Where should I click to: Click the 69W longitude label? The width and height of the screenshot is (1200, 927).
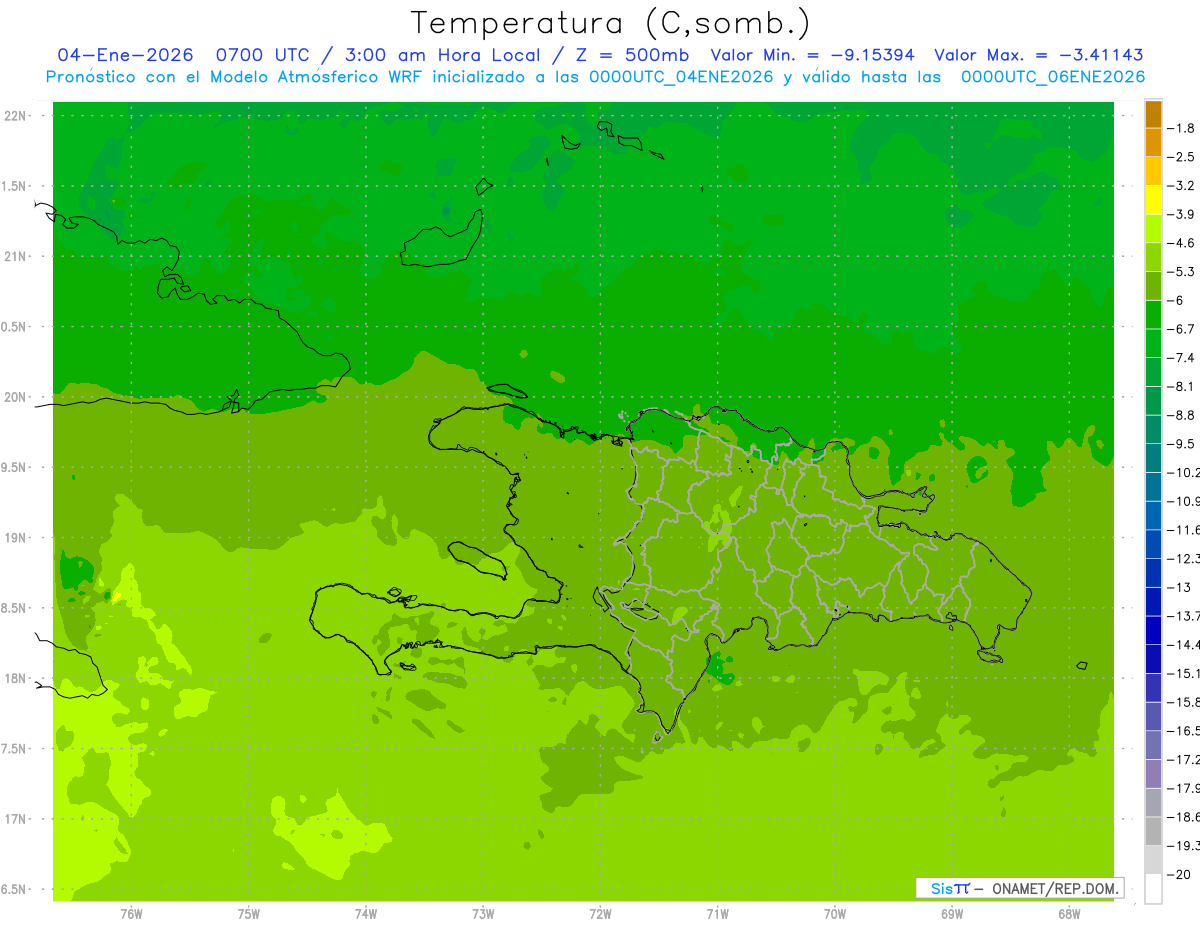coord(952,914)
